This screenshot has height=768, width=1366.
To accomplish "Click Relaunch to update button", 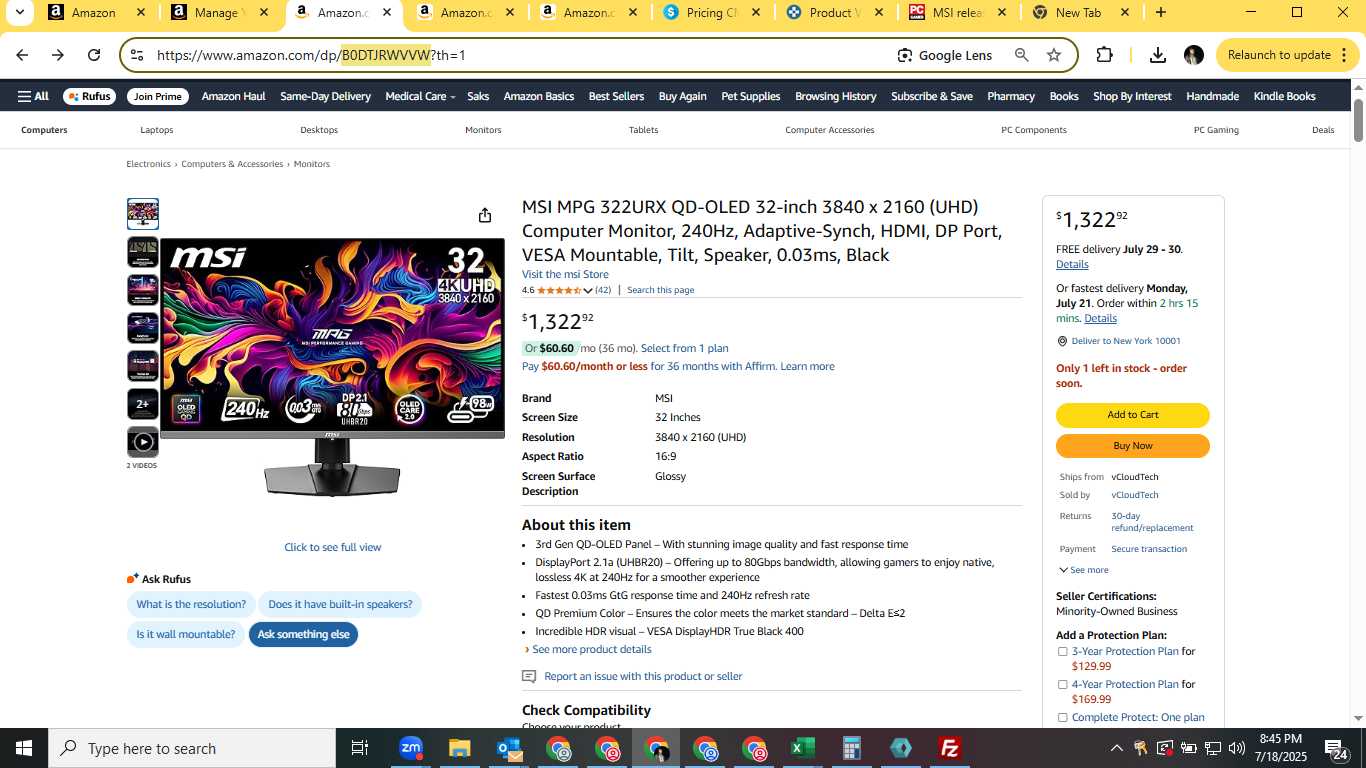I will [x=1288, y=55].
